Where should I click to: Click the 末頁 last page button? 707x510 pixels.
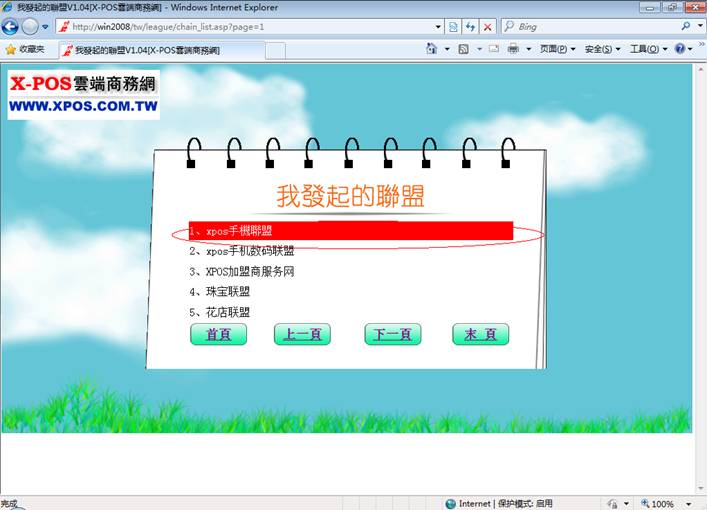pyautogui.click(x=480, y=334)
